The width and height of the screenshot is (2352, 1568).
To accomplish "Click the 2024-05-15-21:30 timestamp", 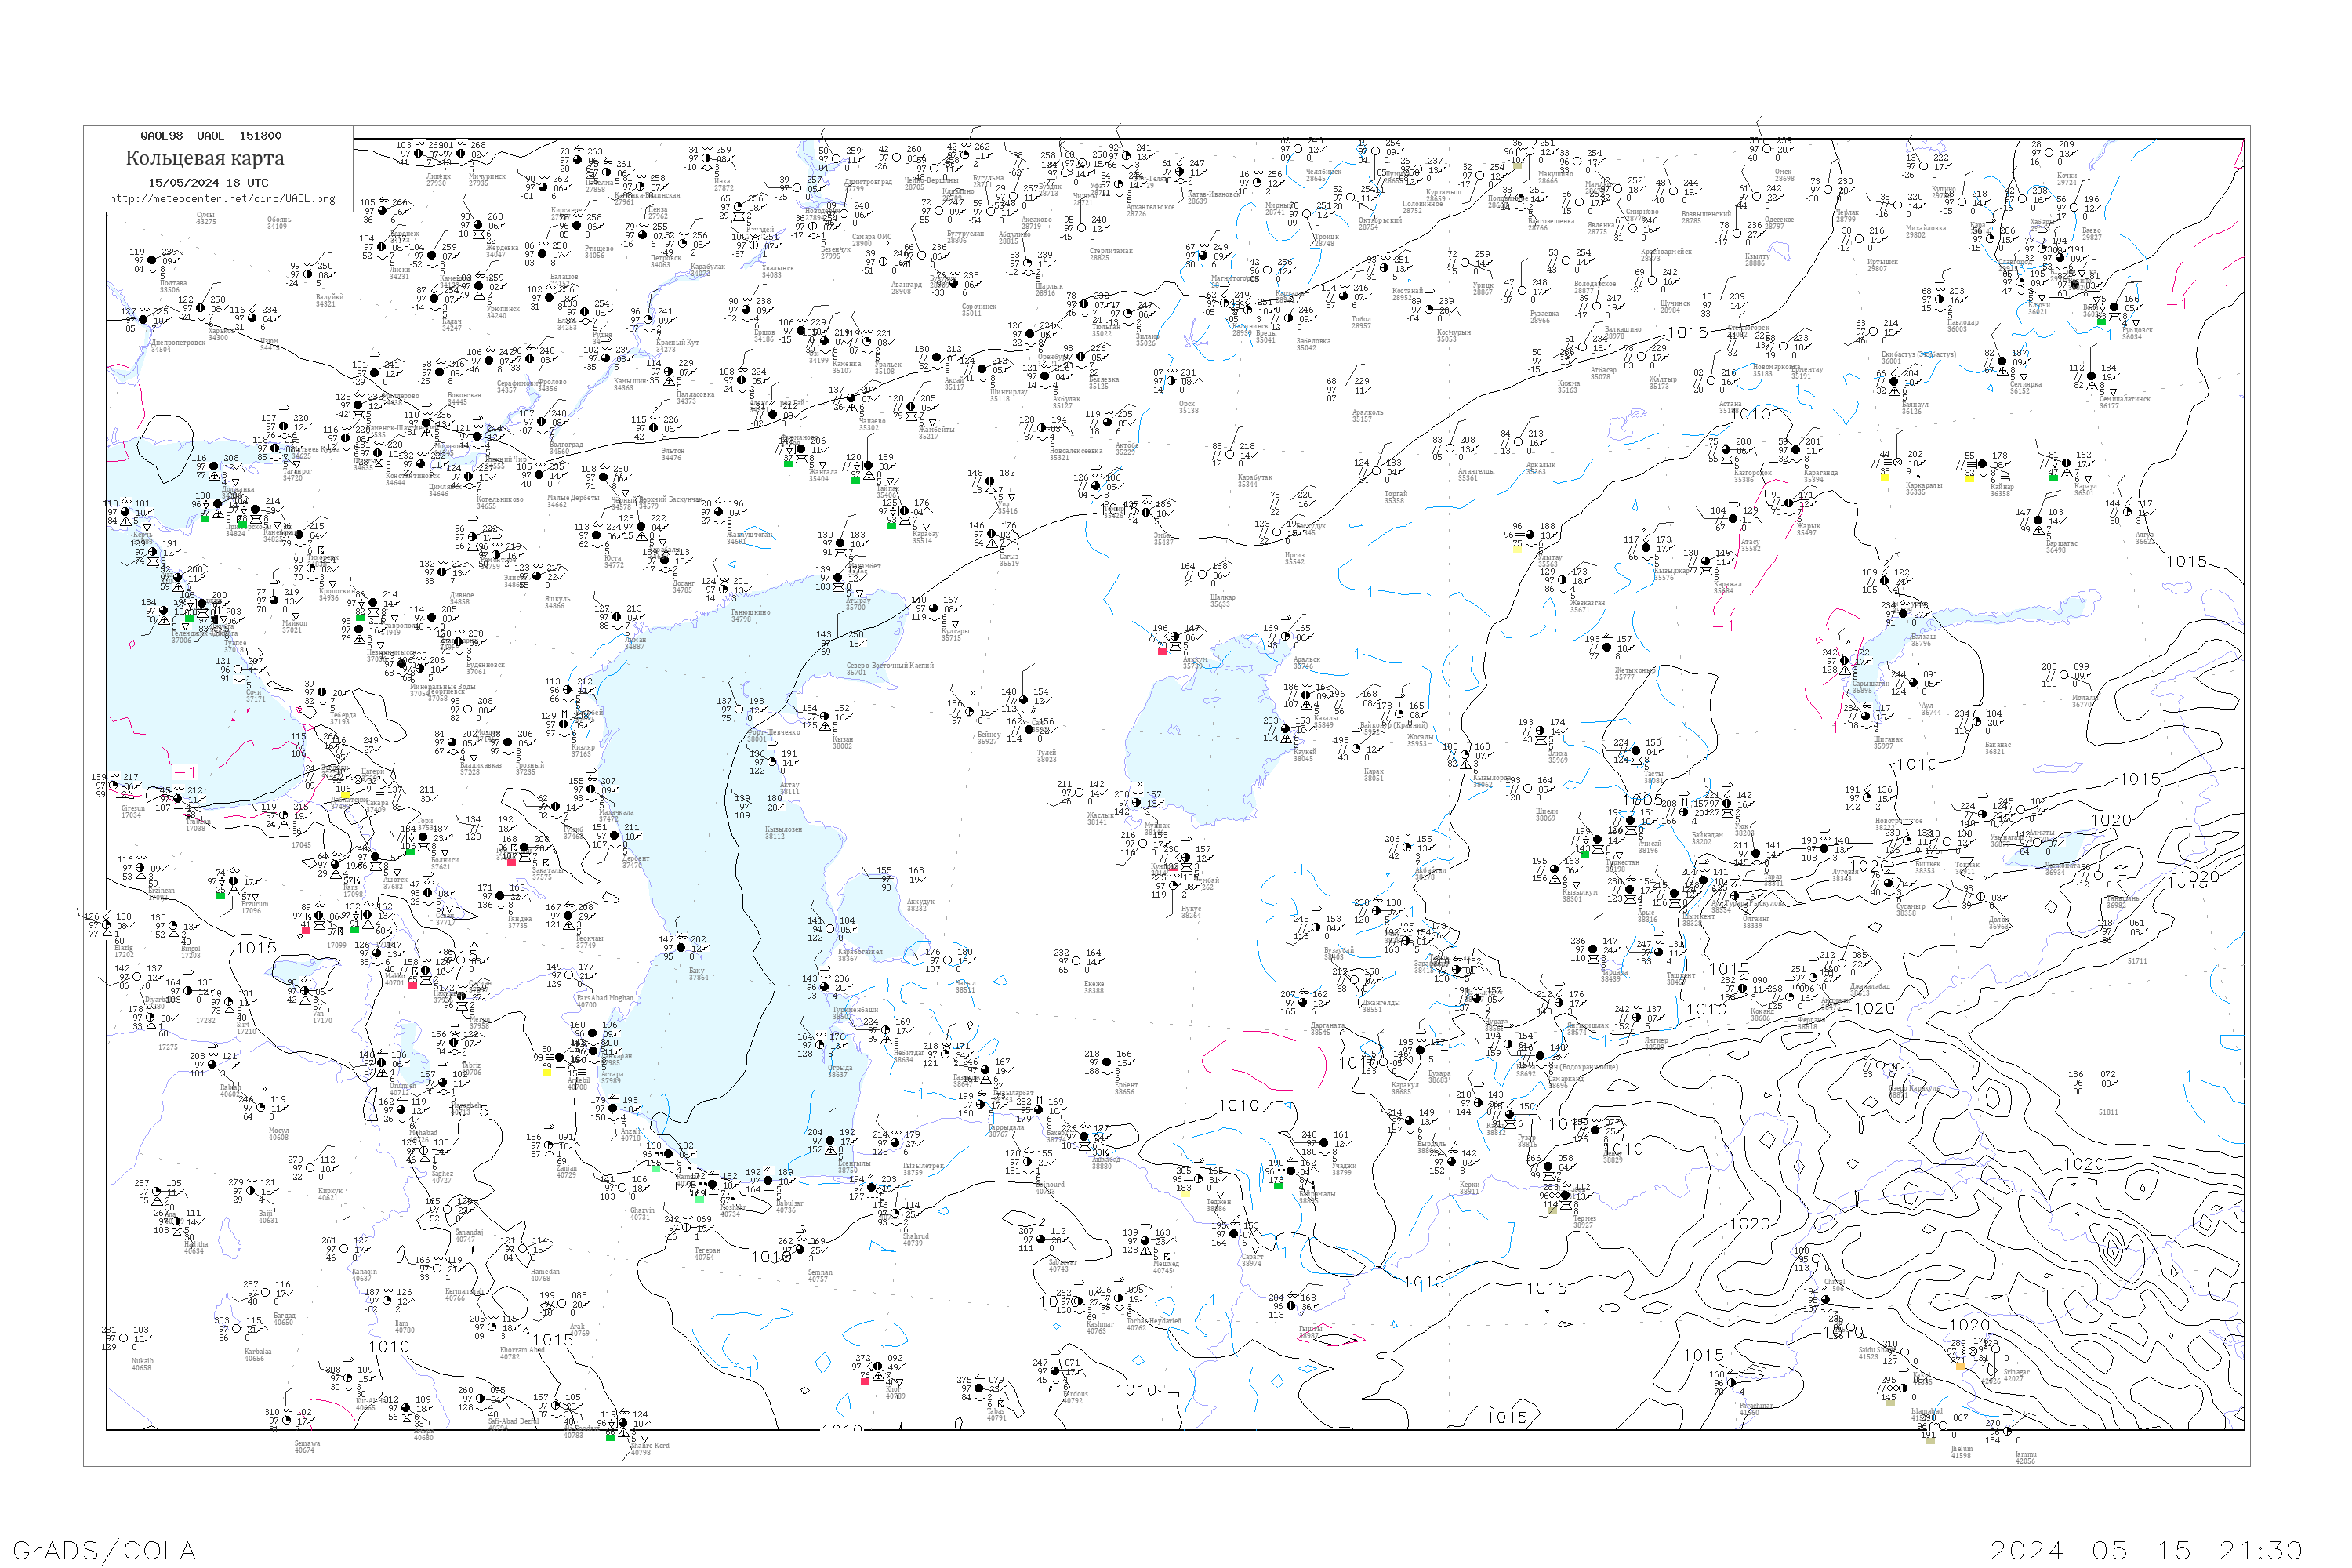I will 2146,1550.
